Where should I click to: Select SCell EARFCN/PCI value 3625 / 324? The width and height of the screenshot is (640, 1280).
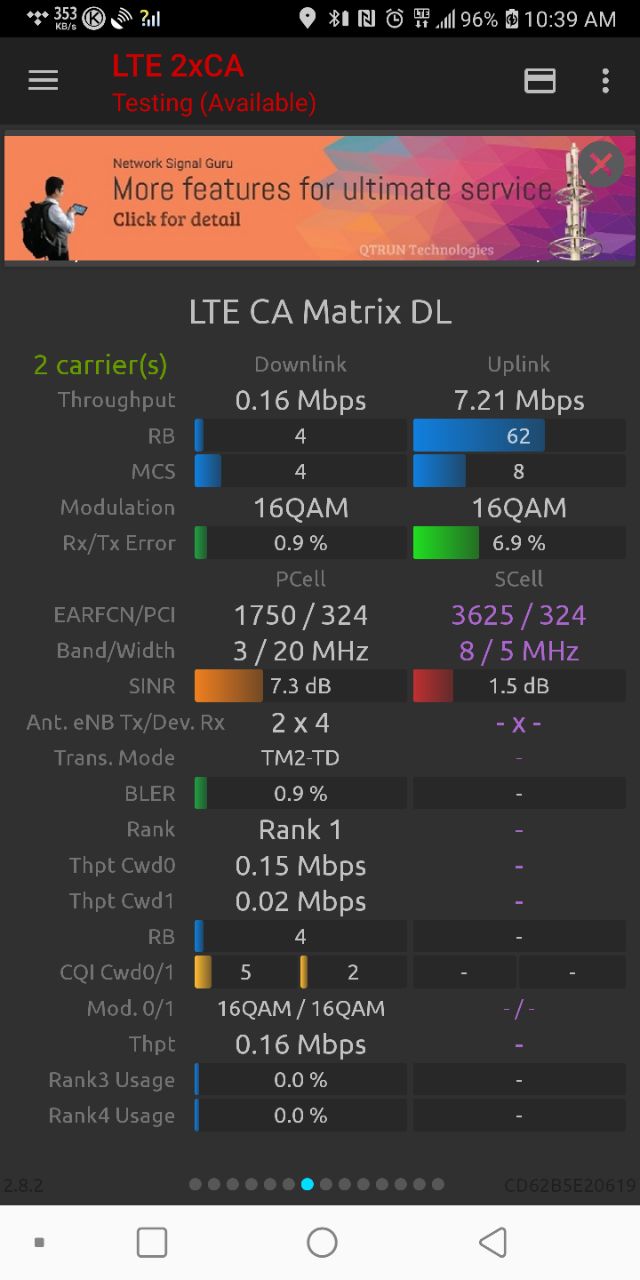tap(519, 615)
